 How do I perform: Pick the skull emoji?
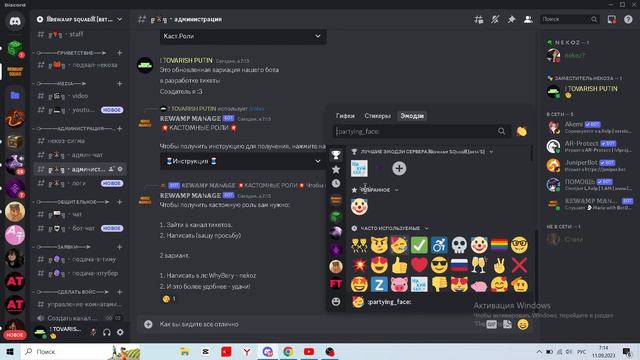(x=459, y=245)
